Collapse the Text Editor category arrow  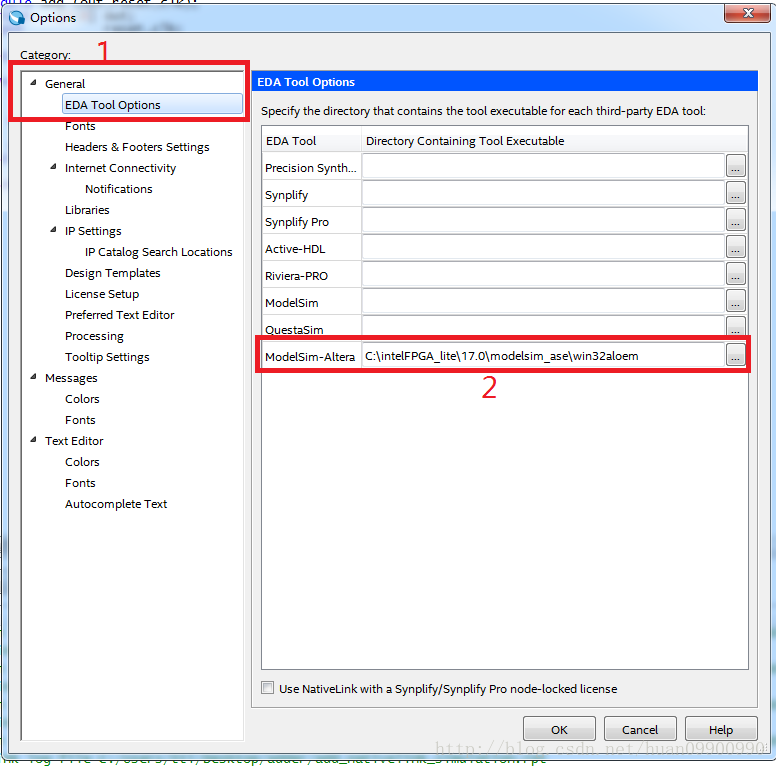34,440
